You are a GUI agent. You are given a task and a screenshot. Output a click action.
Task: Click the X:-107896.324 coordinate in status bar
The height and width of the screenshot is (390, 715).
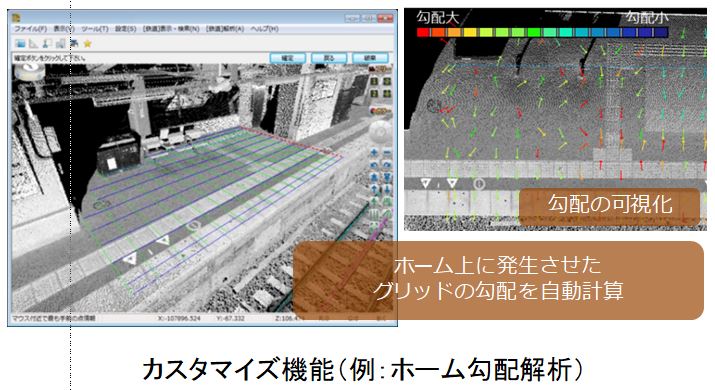pos(179,318)
